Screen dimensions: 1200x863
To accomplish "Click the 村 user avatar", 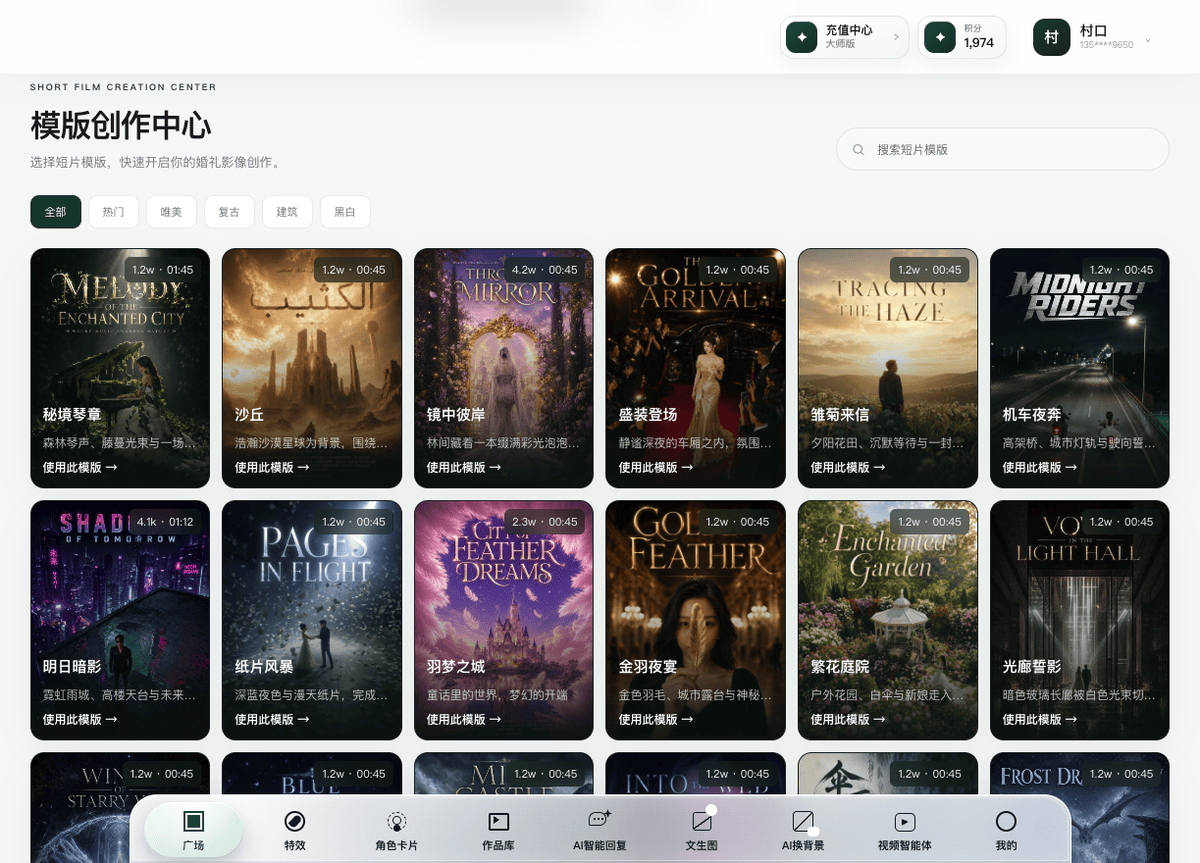I will [1051, 38].
